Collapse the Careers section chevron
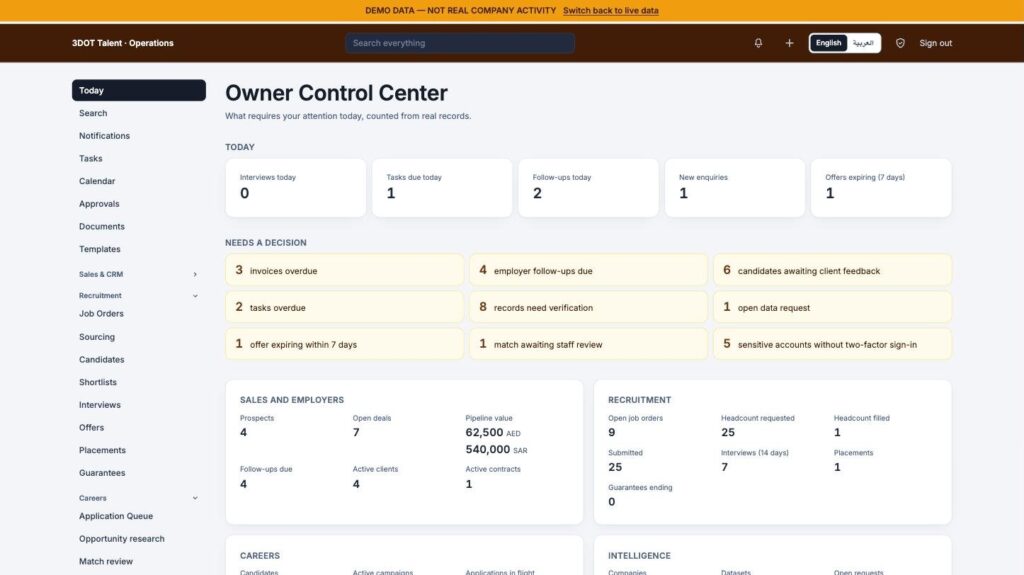Viewport: 1024px width, 575px height. click(195, 498)
